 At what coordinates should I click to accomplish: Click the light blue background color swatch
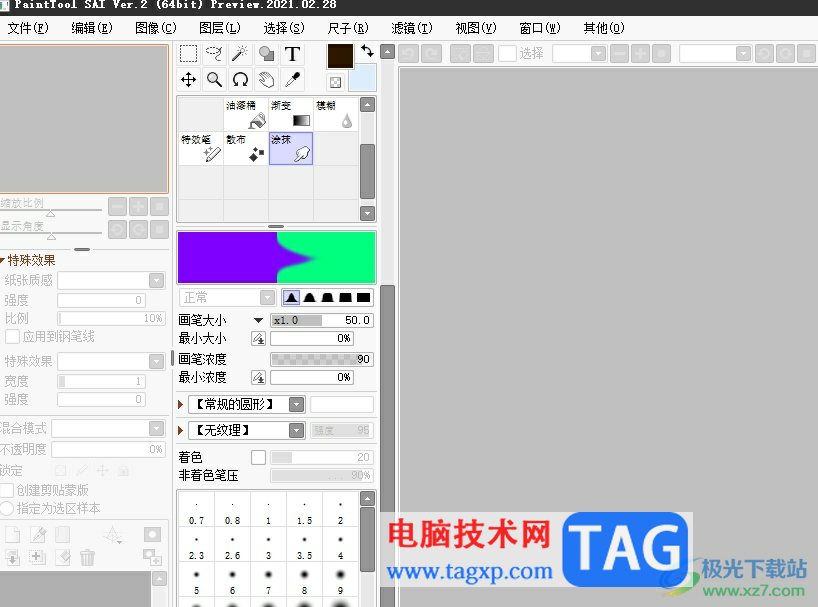[x=362, y=78]
